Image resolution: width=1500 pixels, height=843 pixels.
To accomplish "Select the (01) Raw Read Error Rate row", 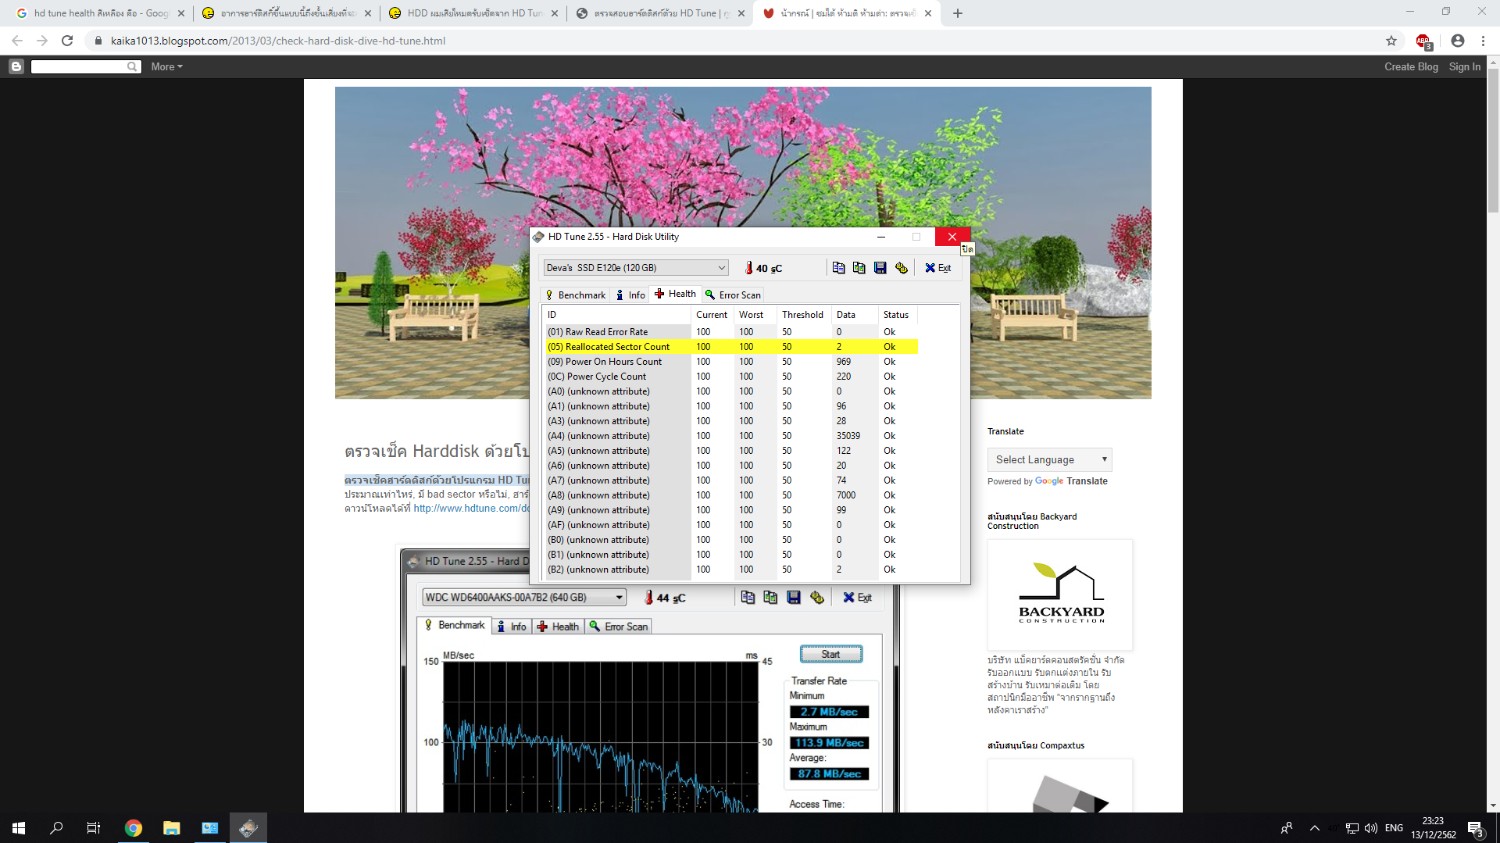I will [731, 332].
